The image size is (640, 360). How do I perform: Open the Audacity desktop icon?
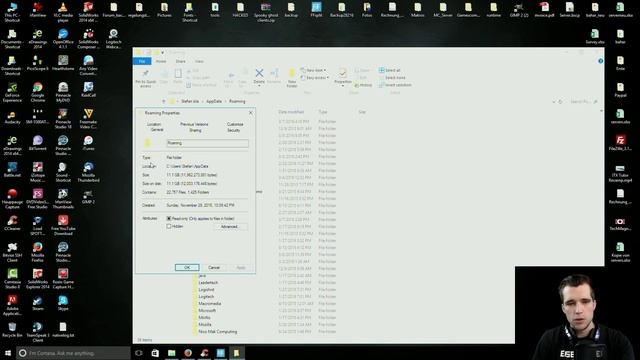[12, 118]
